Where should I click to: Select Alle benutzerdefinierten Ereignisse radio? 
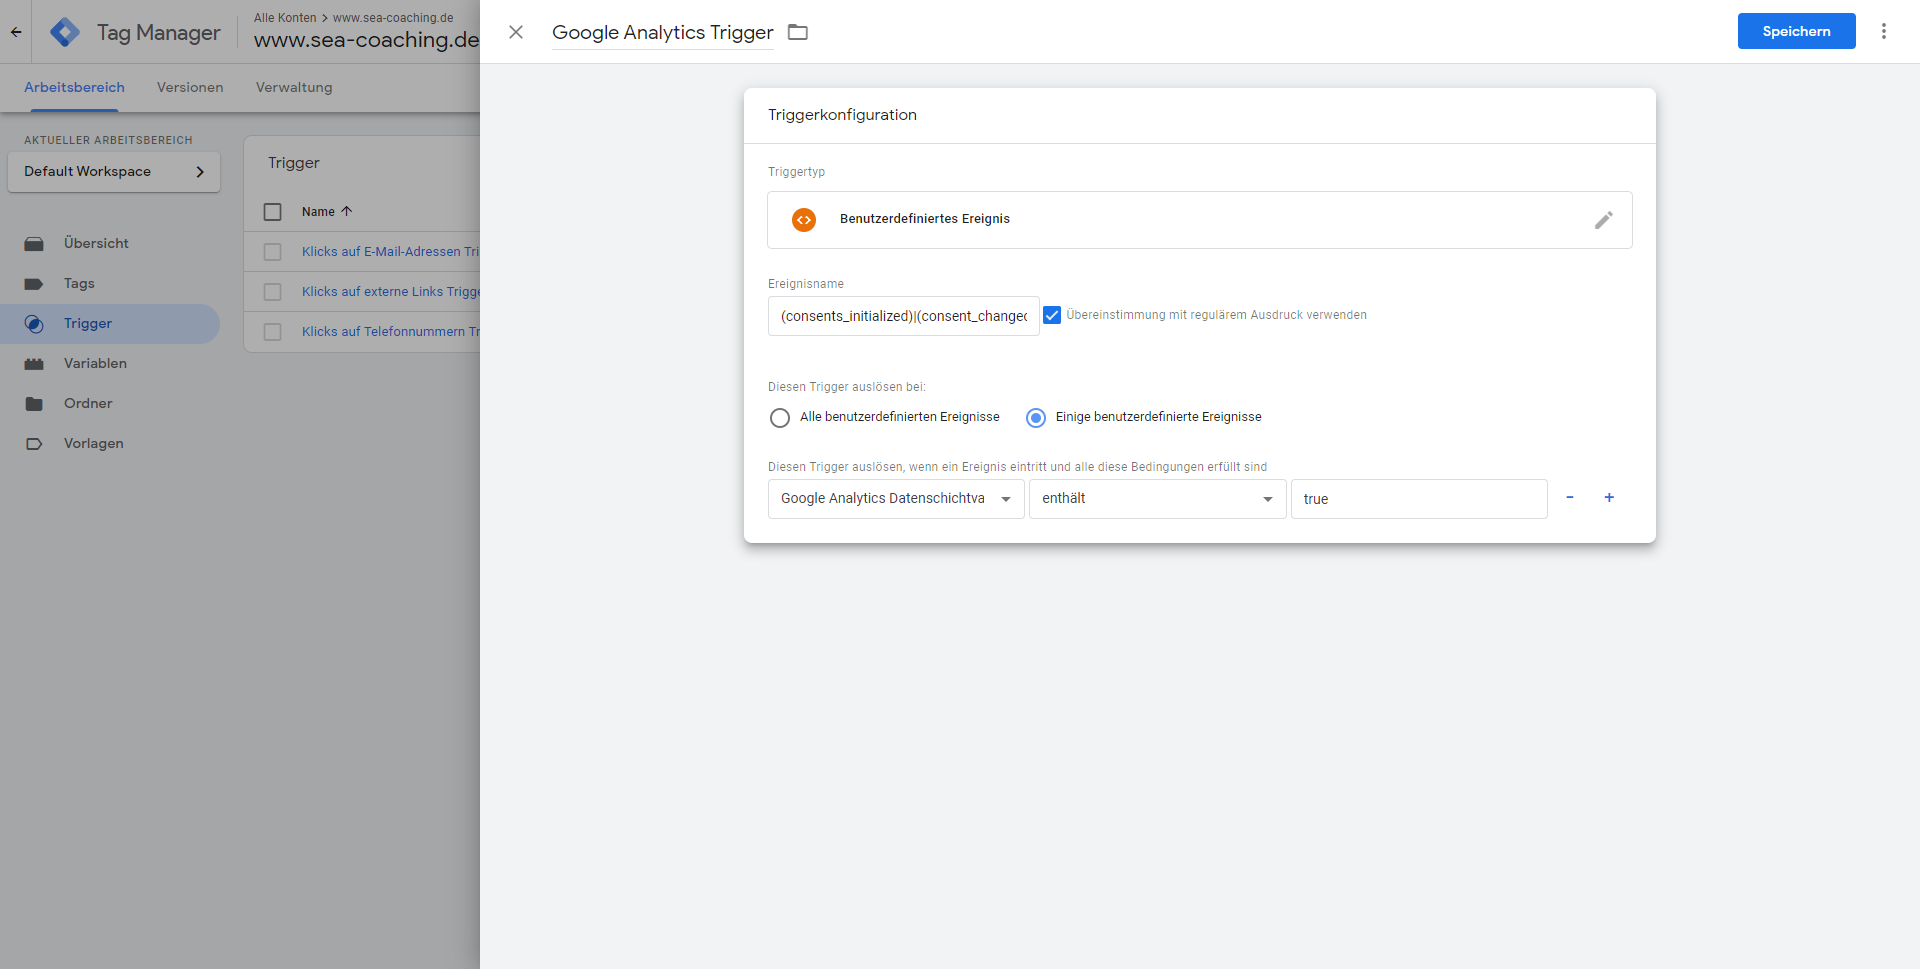780,418
